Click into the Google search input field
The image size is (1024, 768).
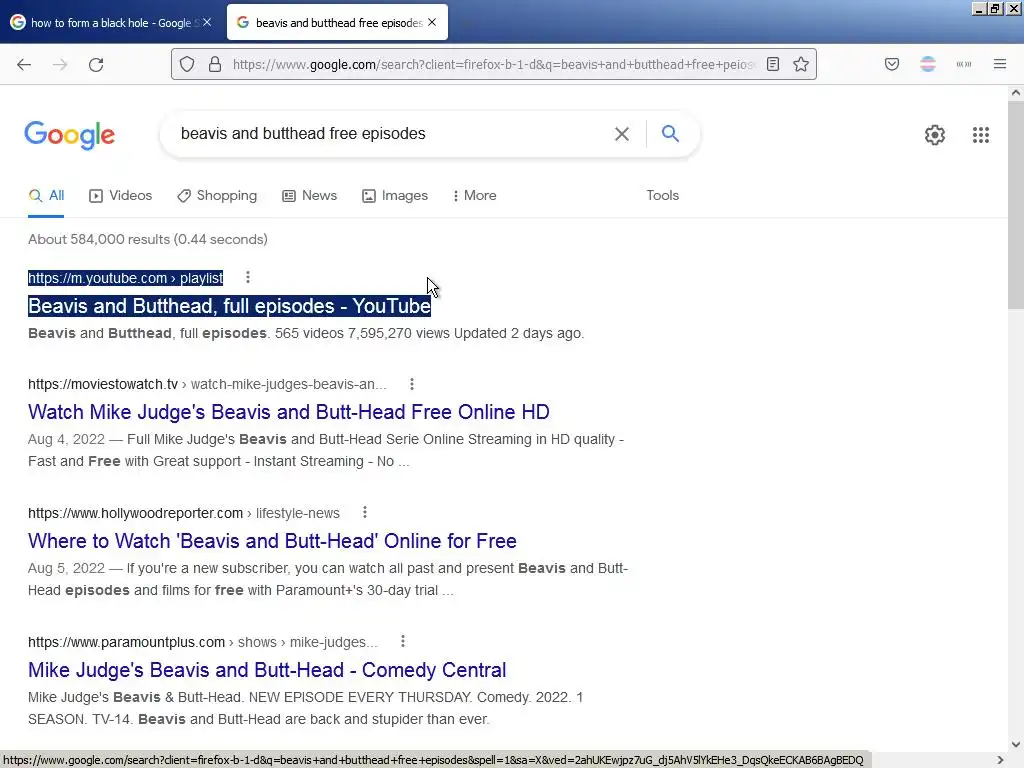[392, 134]
